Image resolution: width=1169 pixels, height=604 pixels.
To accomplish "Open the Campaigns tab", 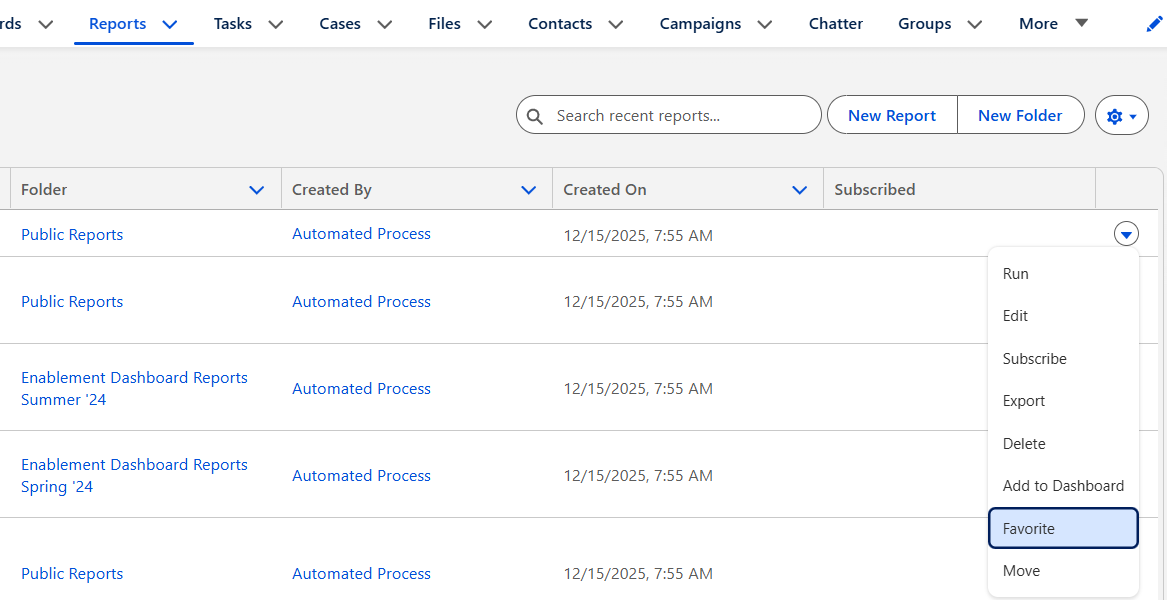I will 700,24.
